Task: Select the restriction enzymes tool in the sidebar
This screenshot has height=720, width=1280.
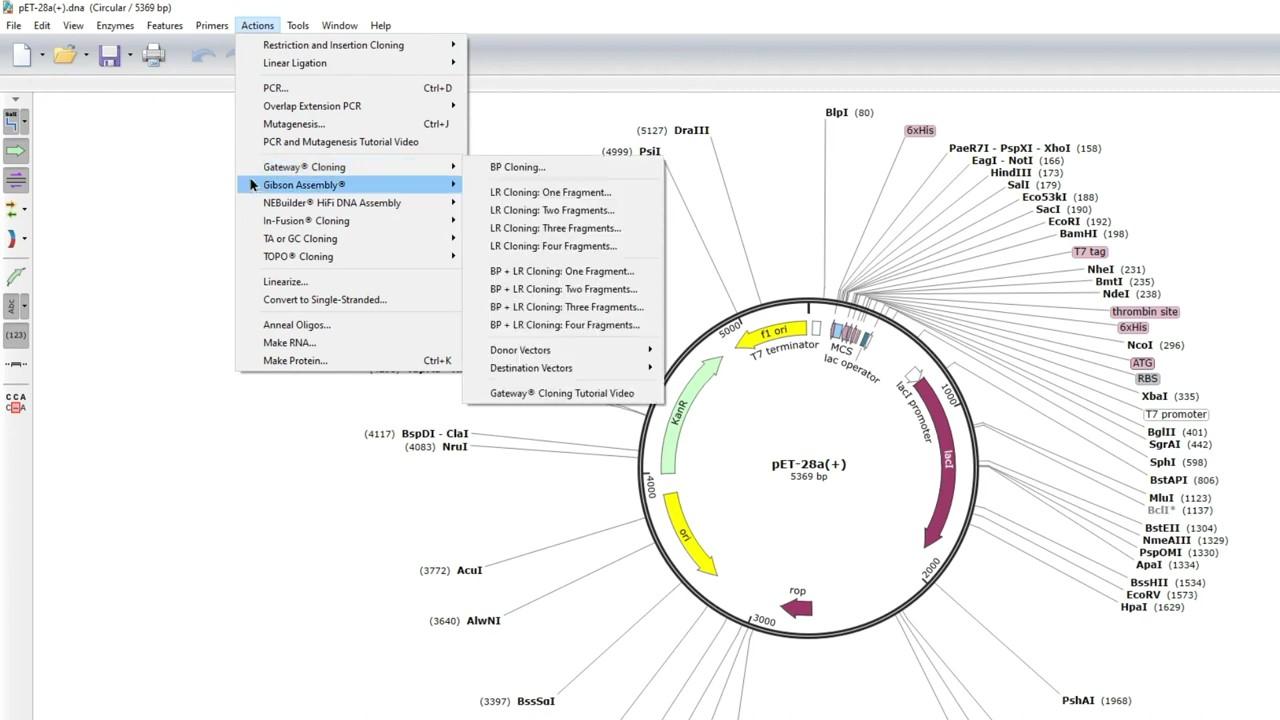Action: coord(14,122)
